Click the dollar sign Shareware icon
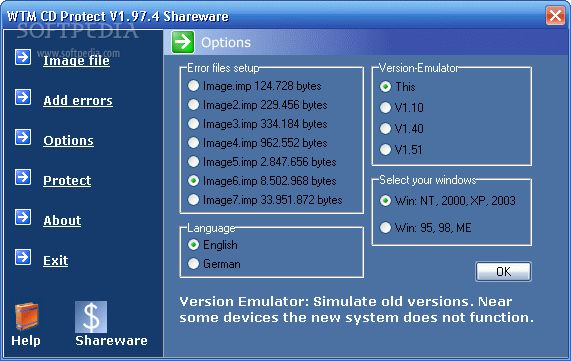The height and width of the screenshot is (361, 571). 91,317
